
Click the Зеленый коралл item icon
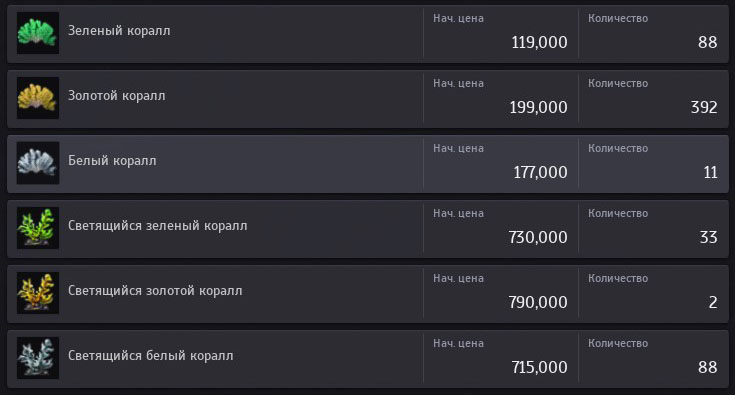coord(38,33)
